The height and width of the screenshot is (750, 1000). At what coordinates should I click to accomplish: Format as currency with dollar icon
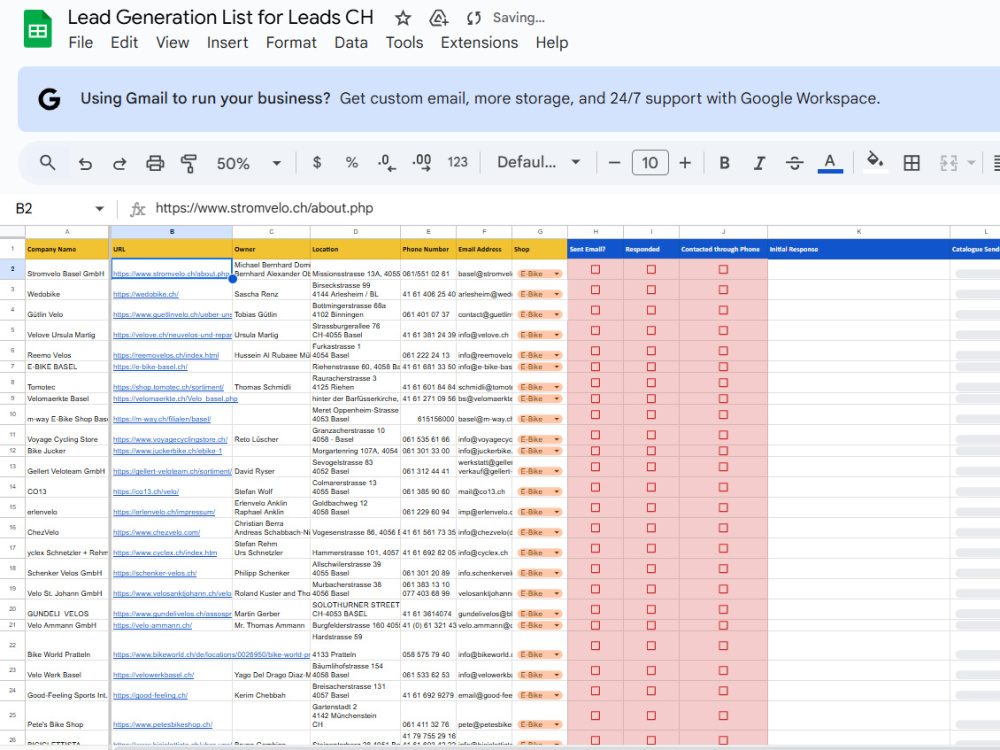click(x=317, y=163)
